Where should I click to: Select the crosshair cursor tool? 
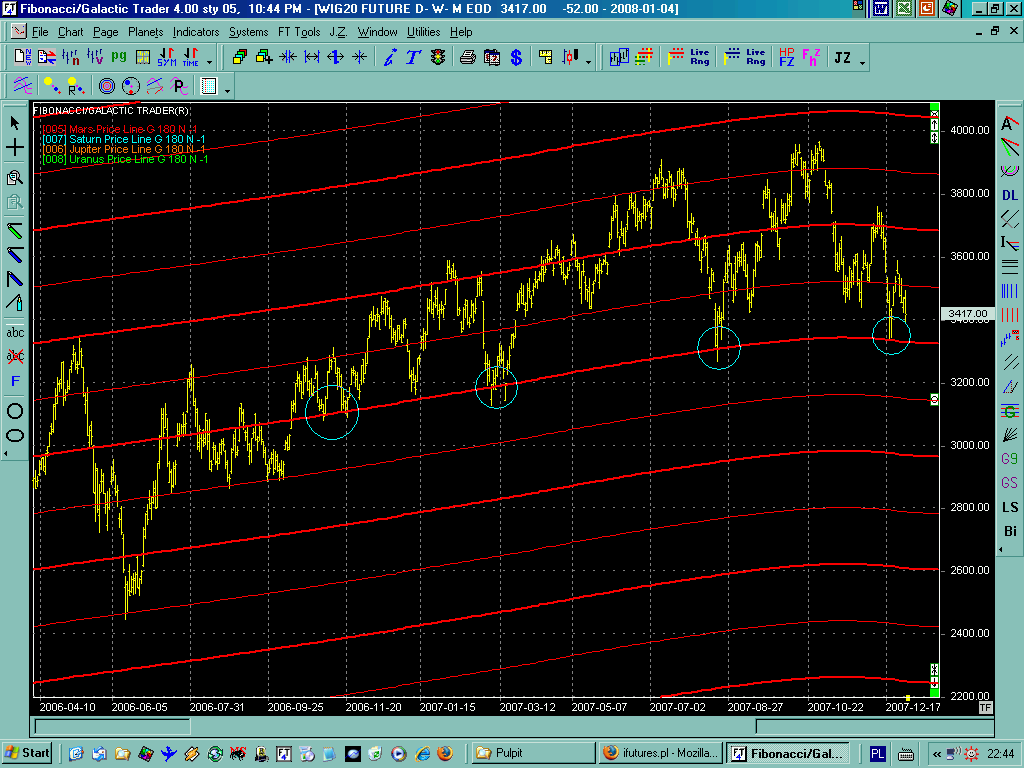pos(15,148)
